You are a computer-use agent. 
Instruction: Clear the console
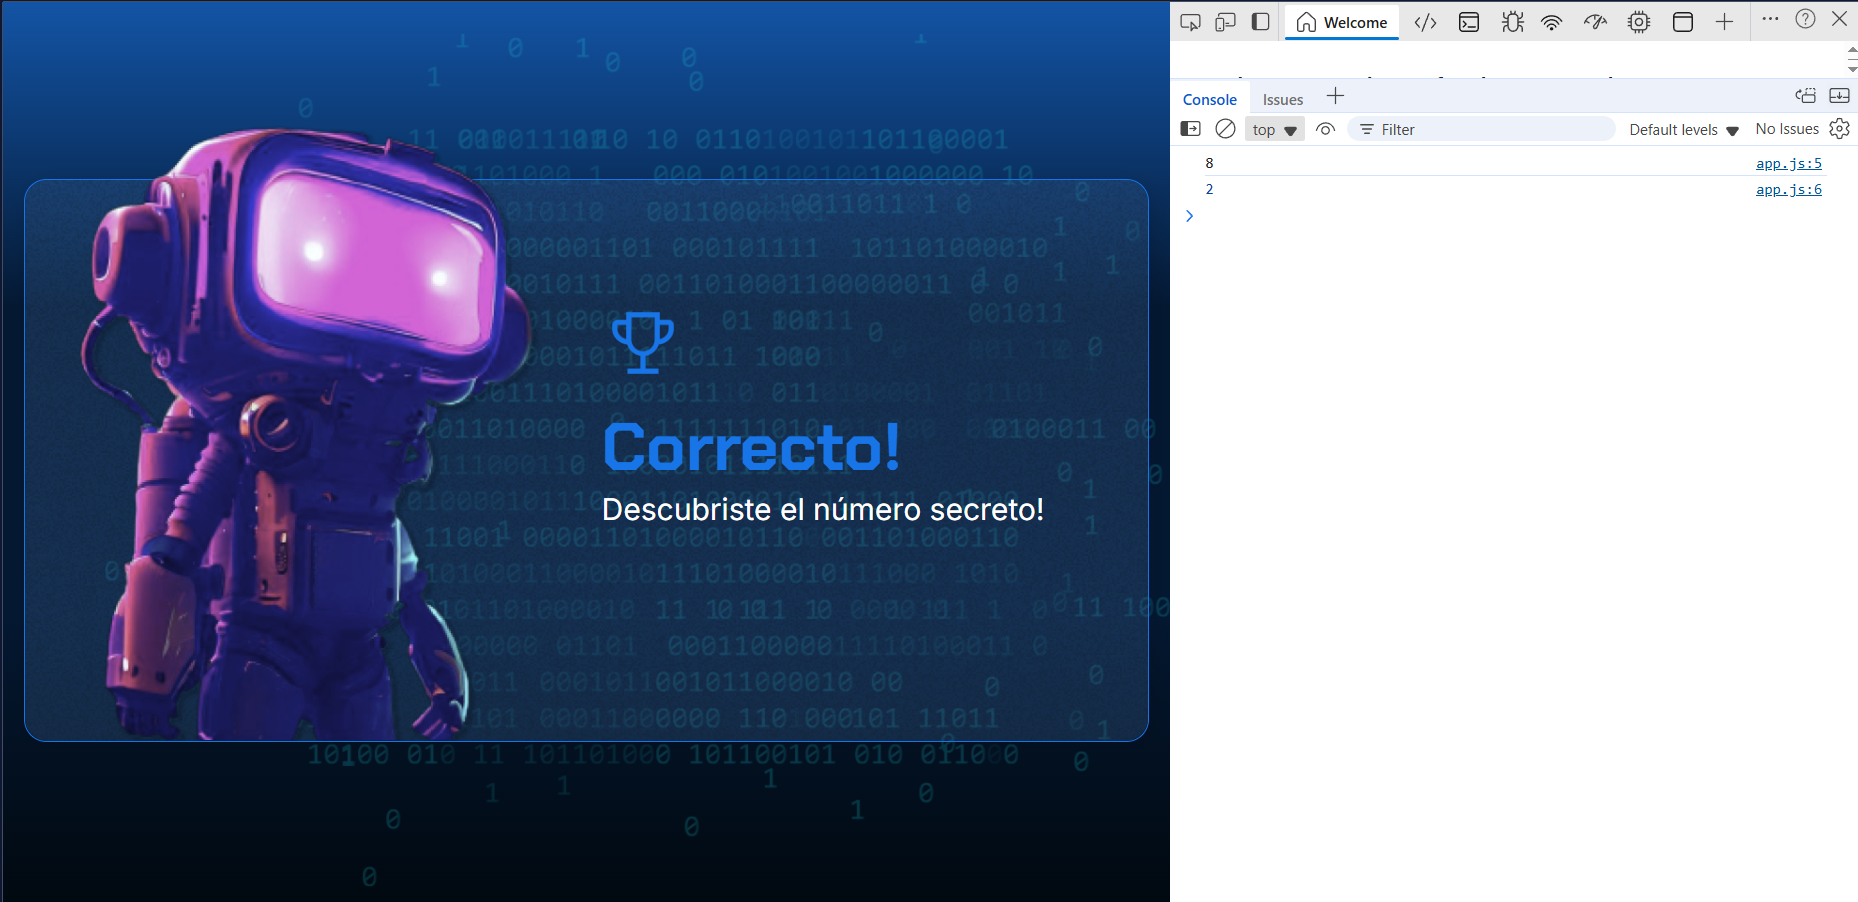(1225, 129)
